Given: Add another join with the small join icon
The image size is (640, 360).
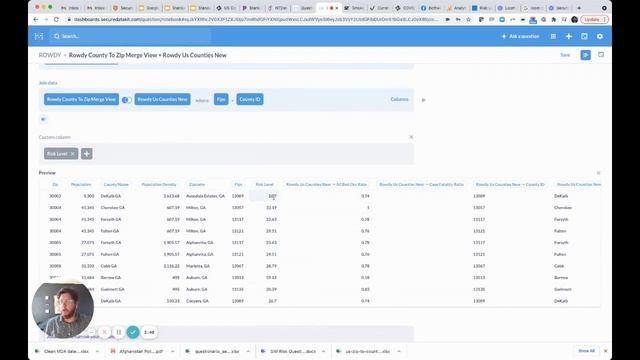Looking at the screenshot, I should pos(43,119).
